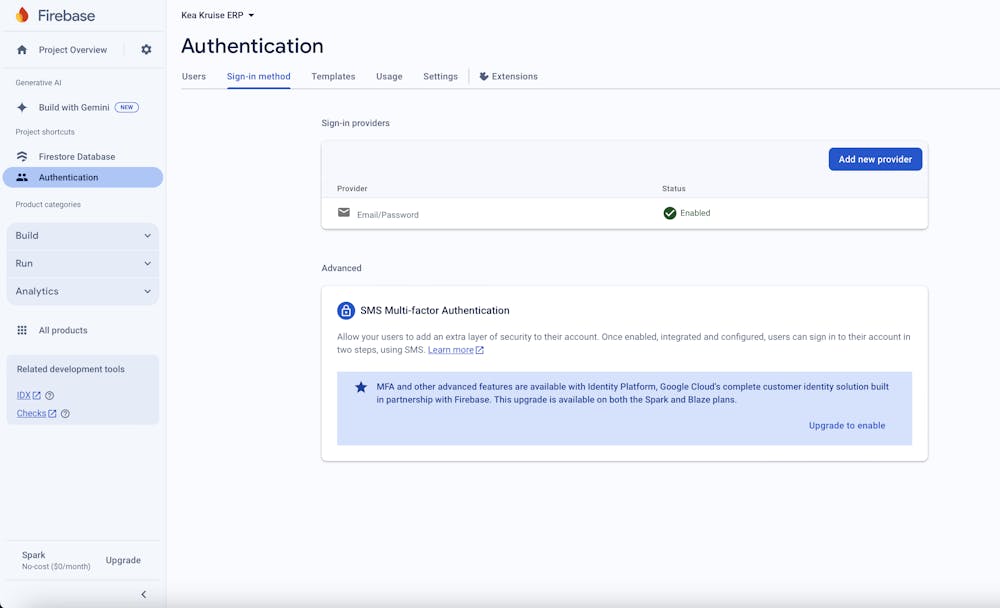1000x608 pixels.
Task: Click Upgrade to enable link
Action: click(847, 426)
